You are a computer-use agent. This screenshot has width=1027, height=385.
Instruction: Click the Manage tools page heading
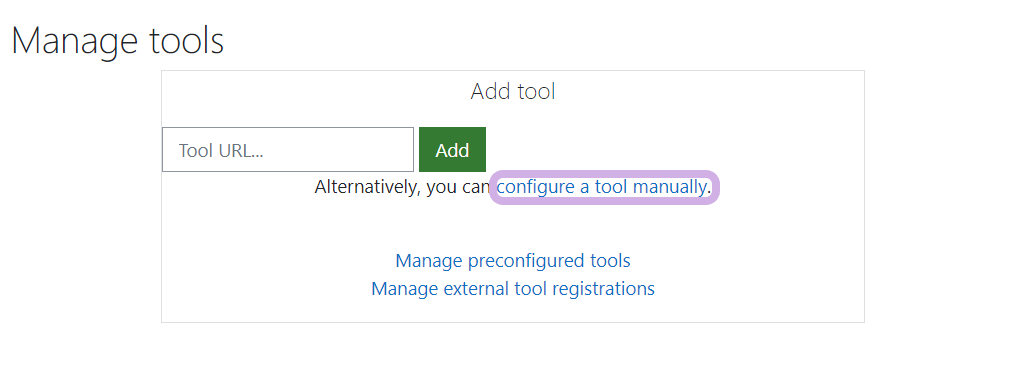118,41
